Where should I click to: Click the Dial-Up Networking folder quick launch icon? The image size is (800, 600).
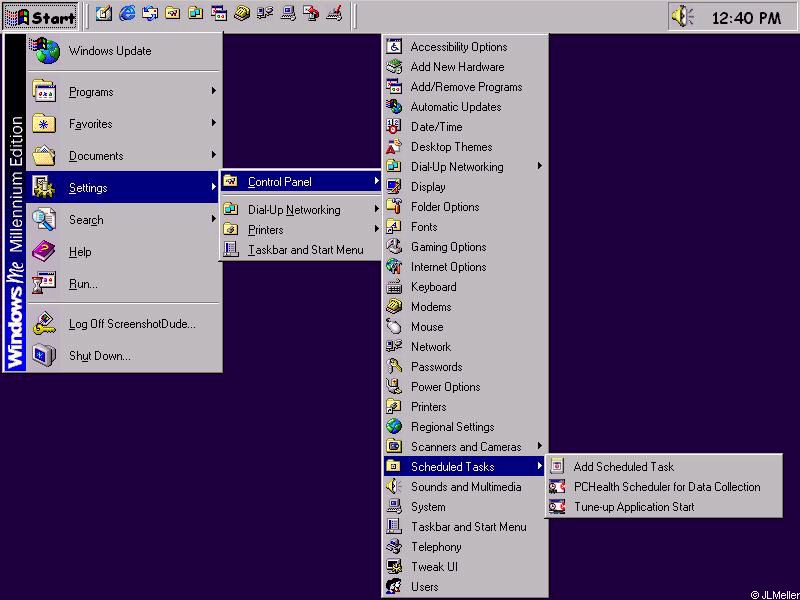coord(196,14)
